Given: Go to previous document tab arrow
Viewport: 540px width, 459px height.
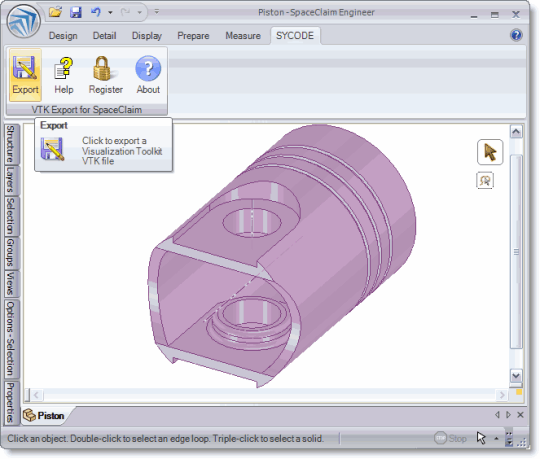Looking at the screenshot, I should tap(497, 415).
